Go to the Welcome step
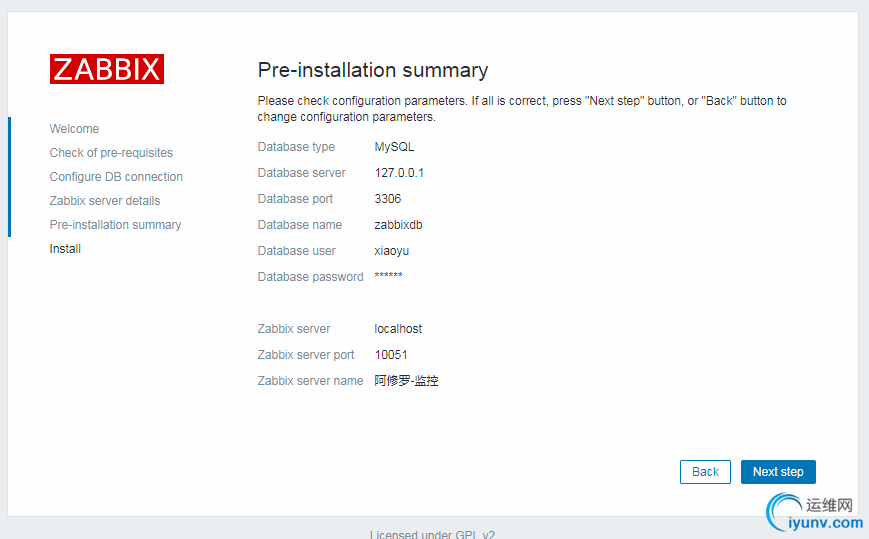Viewport: 869px width, 539px height. [x=75, y=129]
